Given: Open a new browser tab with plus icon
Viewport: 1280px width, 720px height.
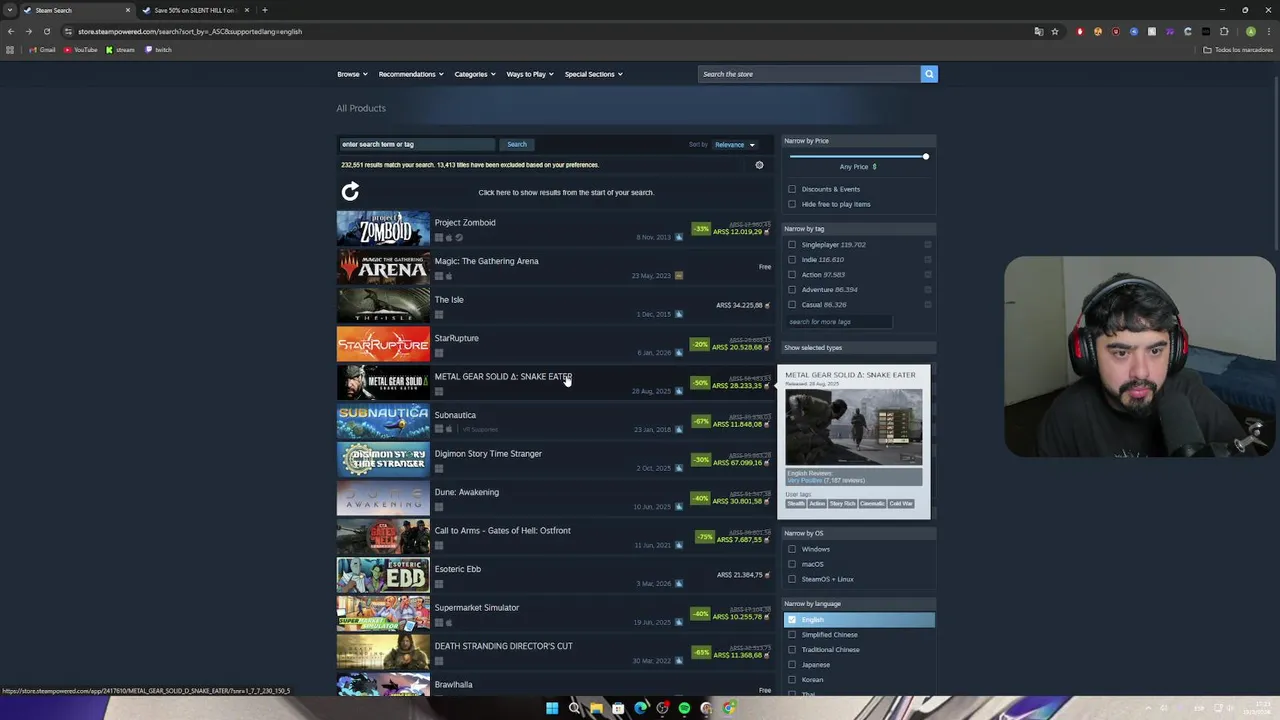Looking at the screenshot, I should coord(264,10).
